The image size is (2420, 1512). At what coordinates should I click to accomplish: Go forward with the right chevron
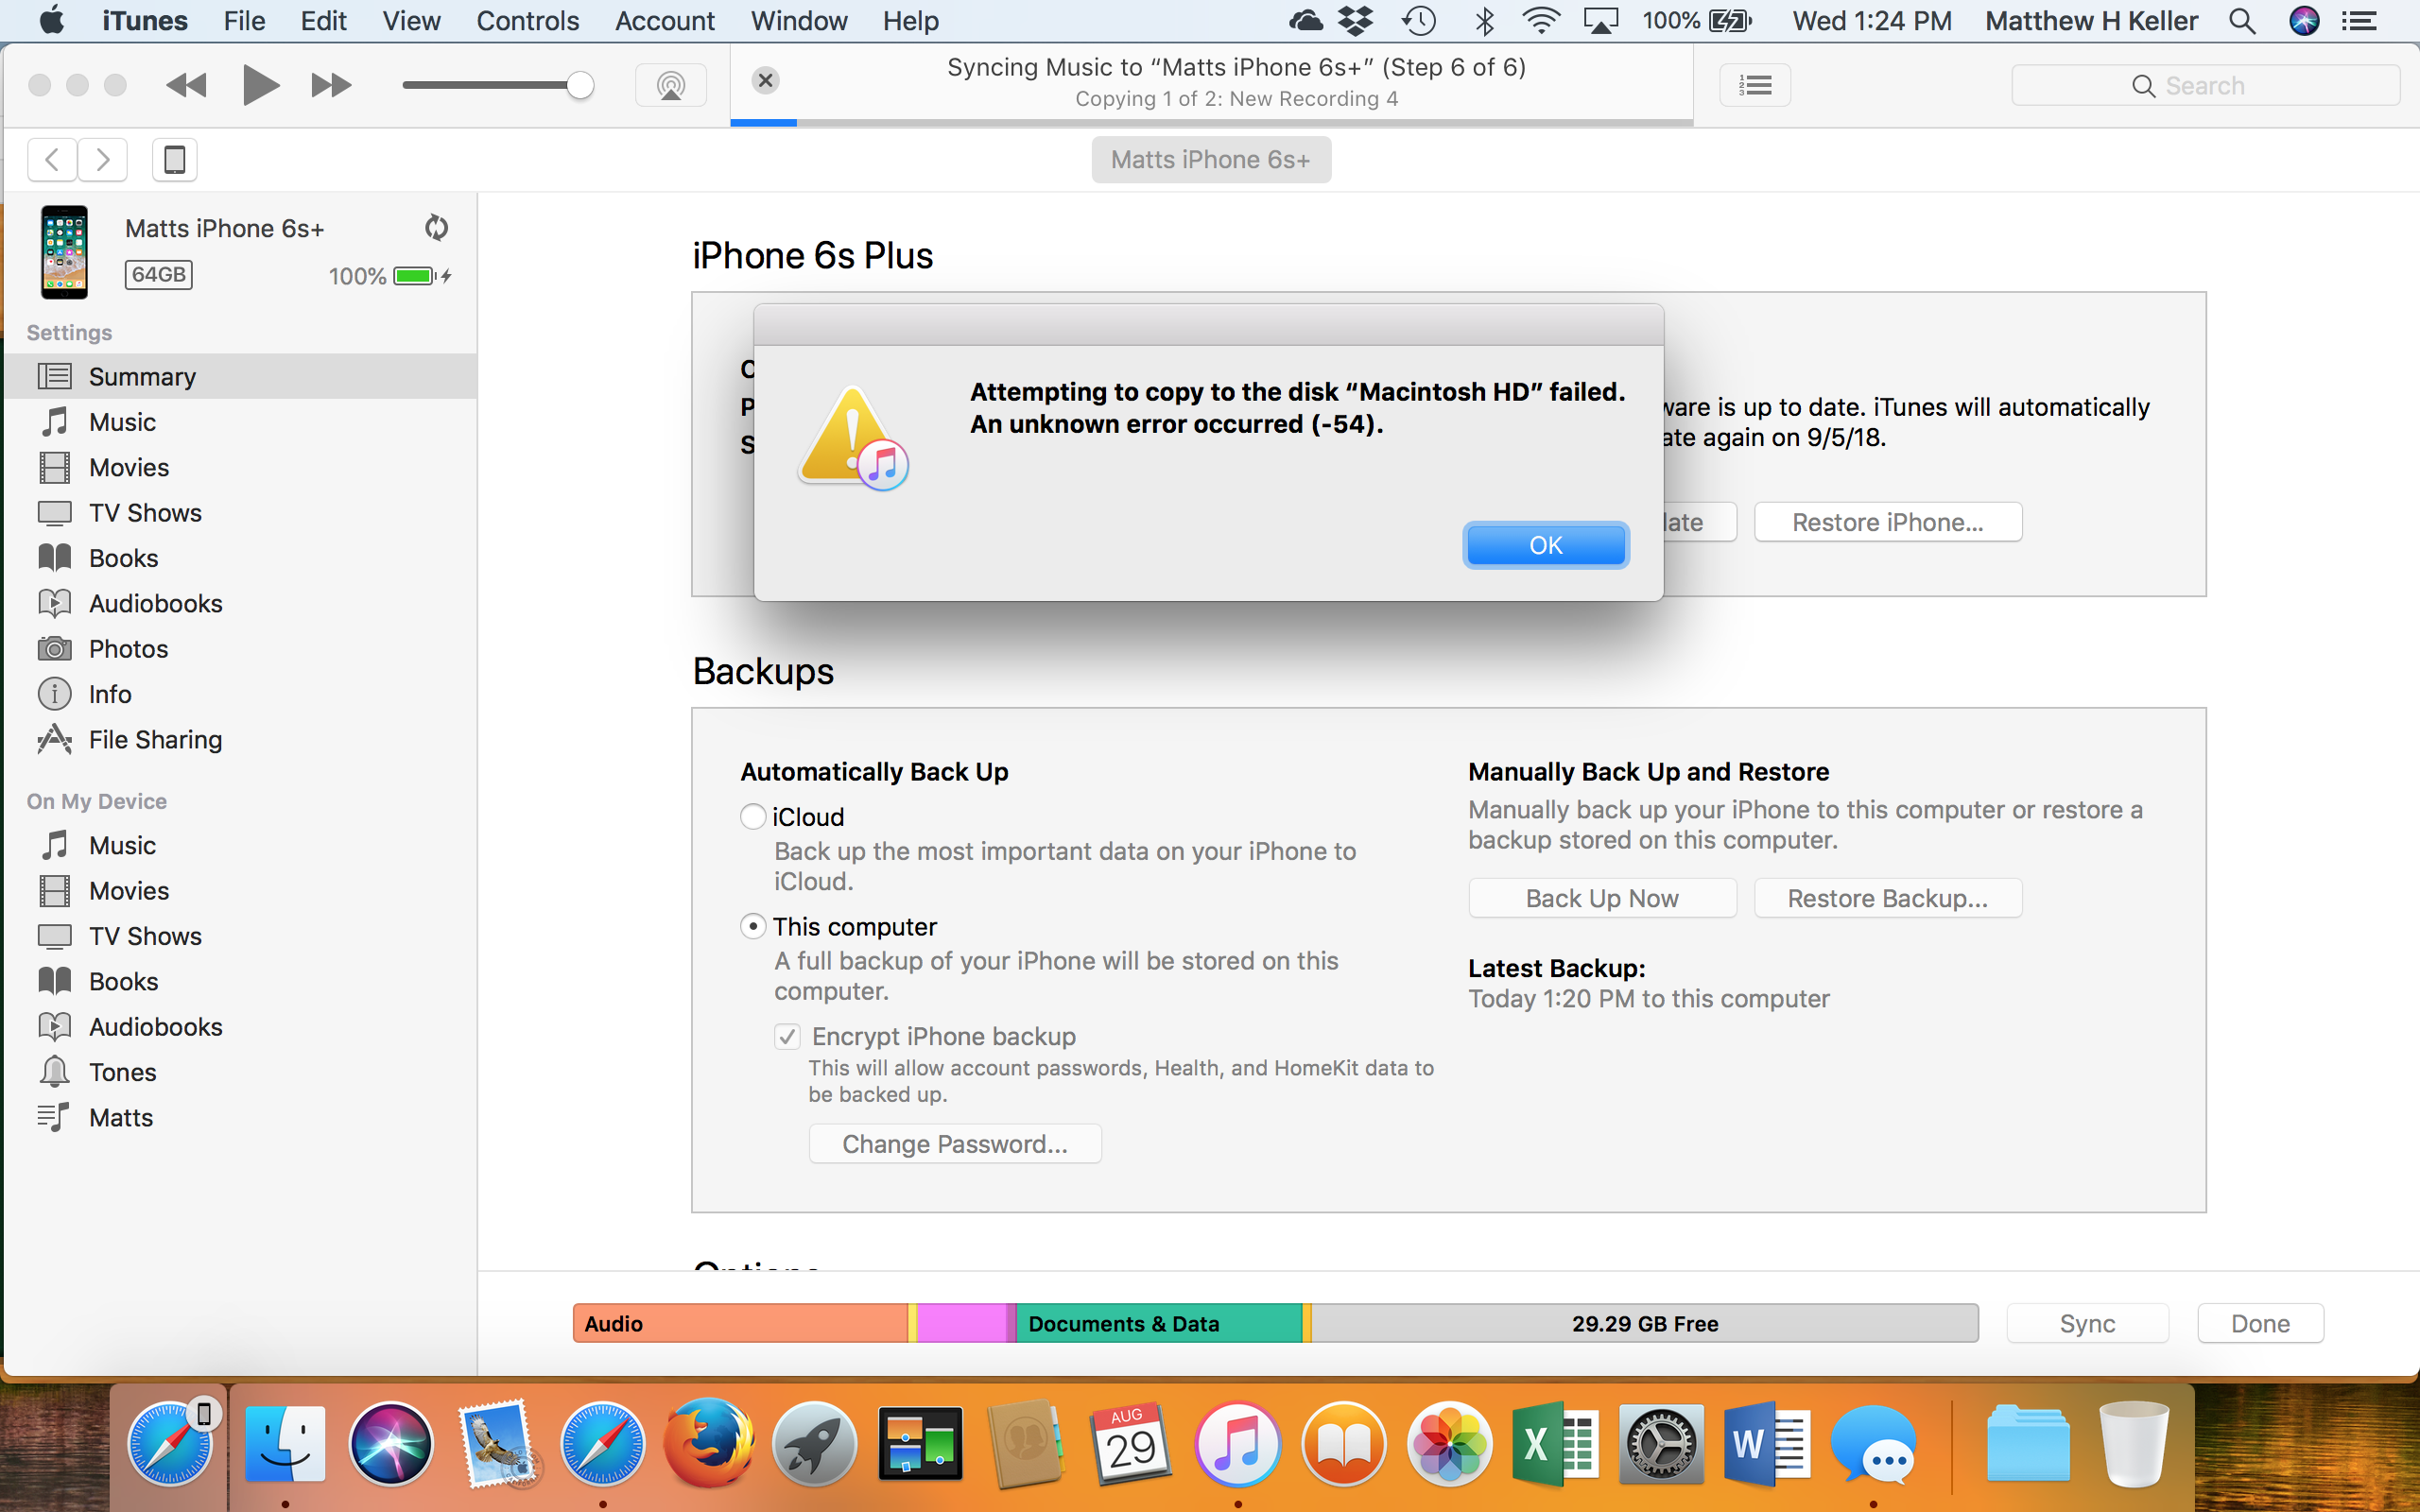[102, 160]
